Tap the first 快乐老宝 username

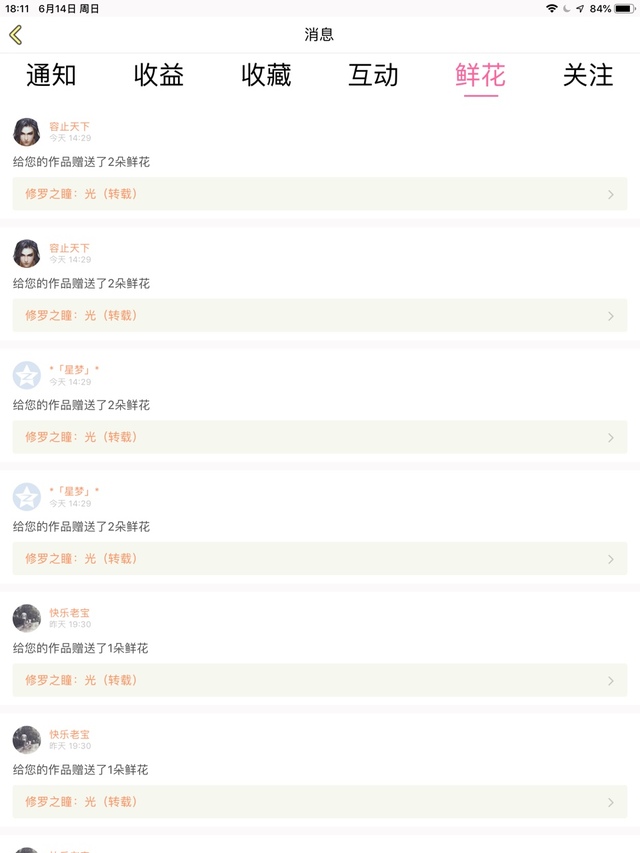click(x=70, y=613)
